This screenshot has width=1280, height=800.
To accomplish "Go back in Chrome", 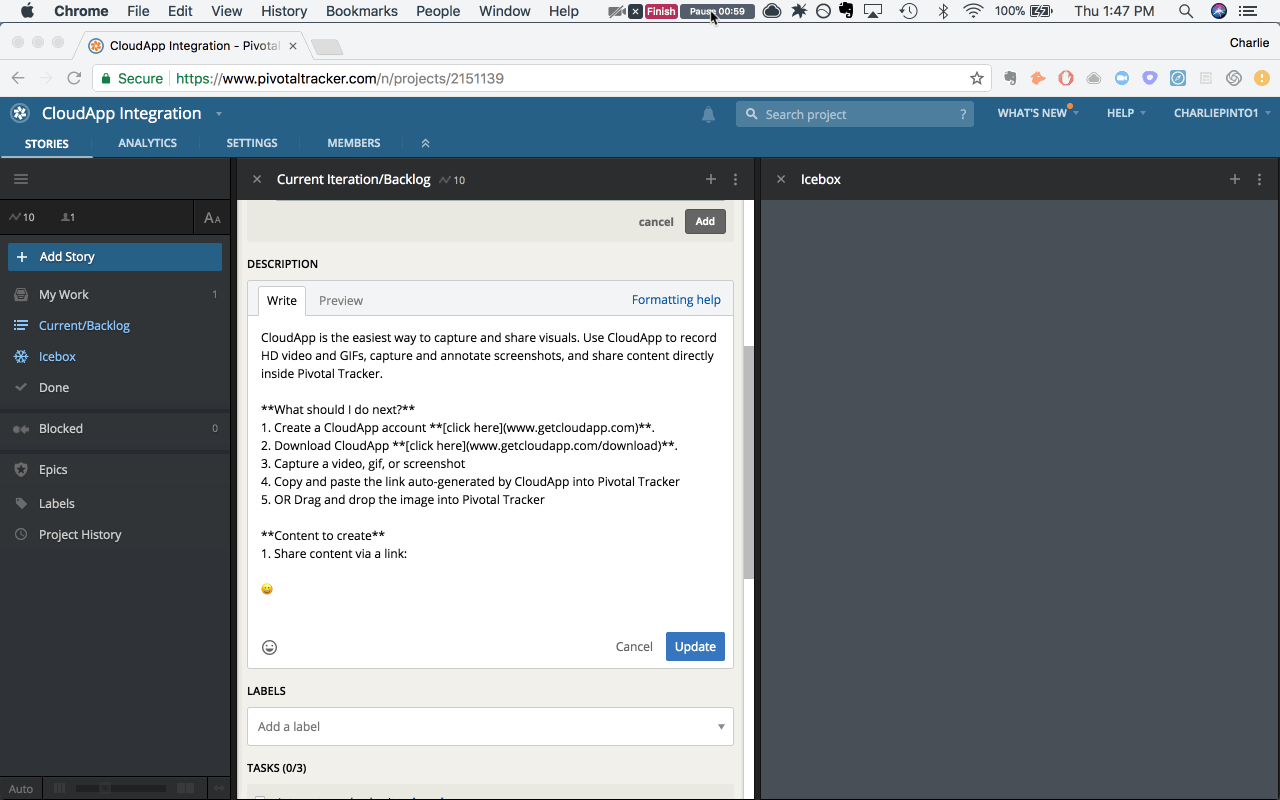I will 18,78.
